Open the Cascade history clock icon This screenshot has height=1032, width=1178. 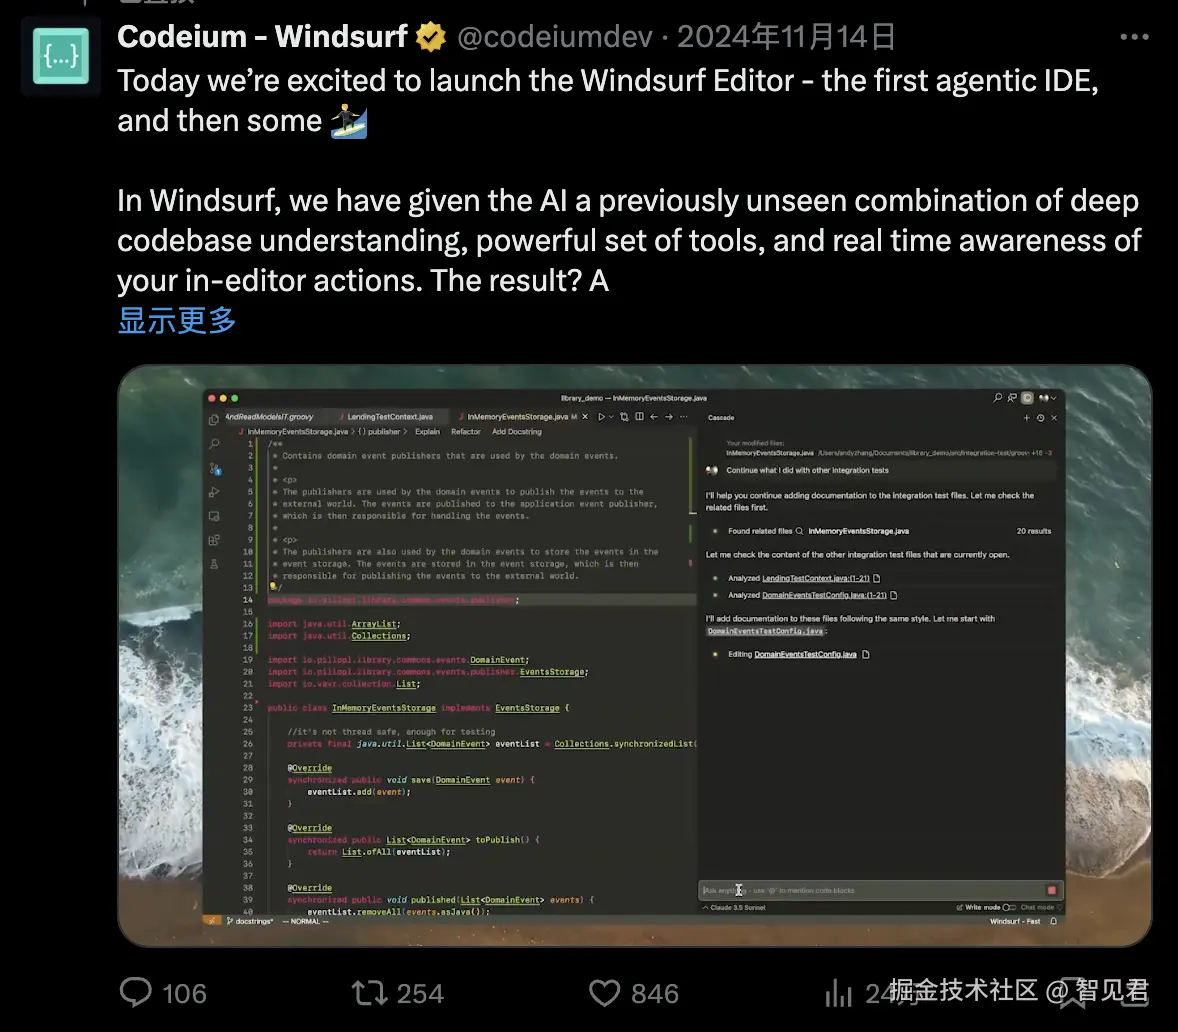pyautogui.click(x=1041, y=418)
